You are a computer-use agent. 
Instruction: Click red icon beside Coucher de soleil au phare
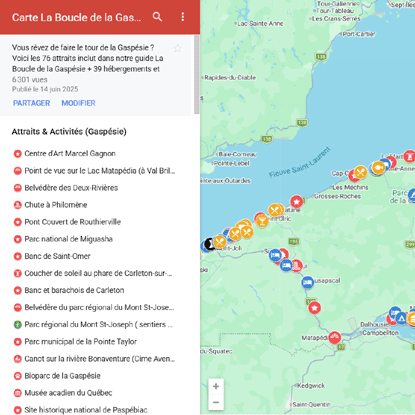tap(17, 273)
